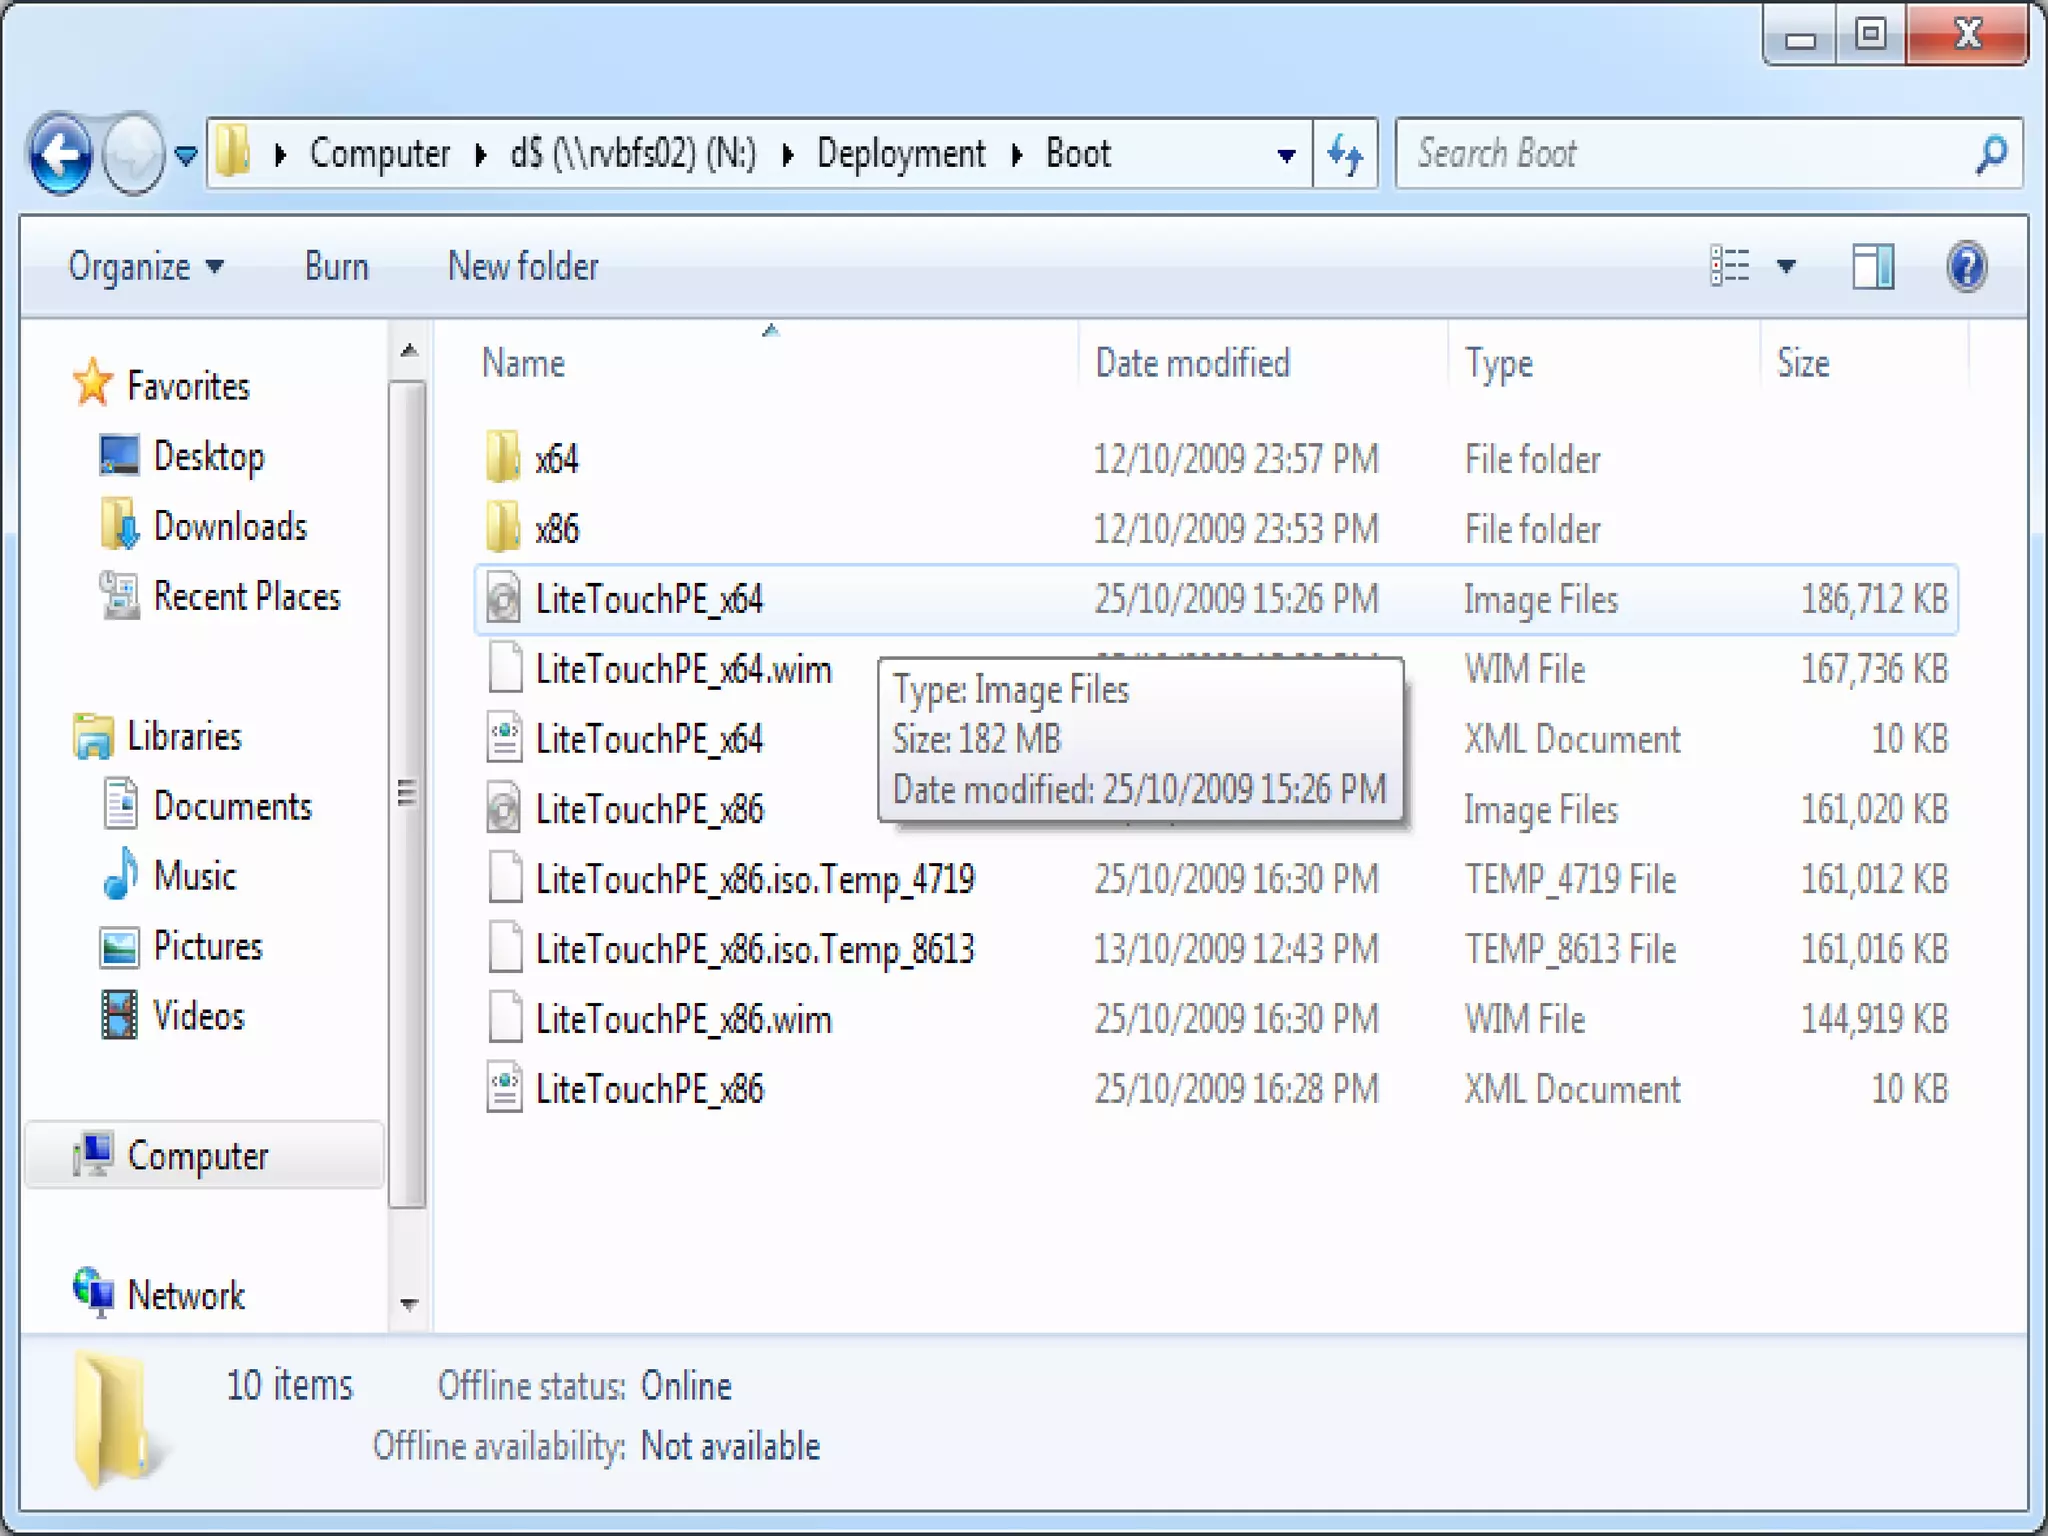Click the Change your view icon
The height and width of the screenshot is (1536, 2048).
tap(1730, 267)
